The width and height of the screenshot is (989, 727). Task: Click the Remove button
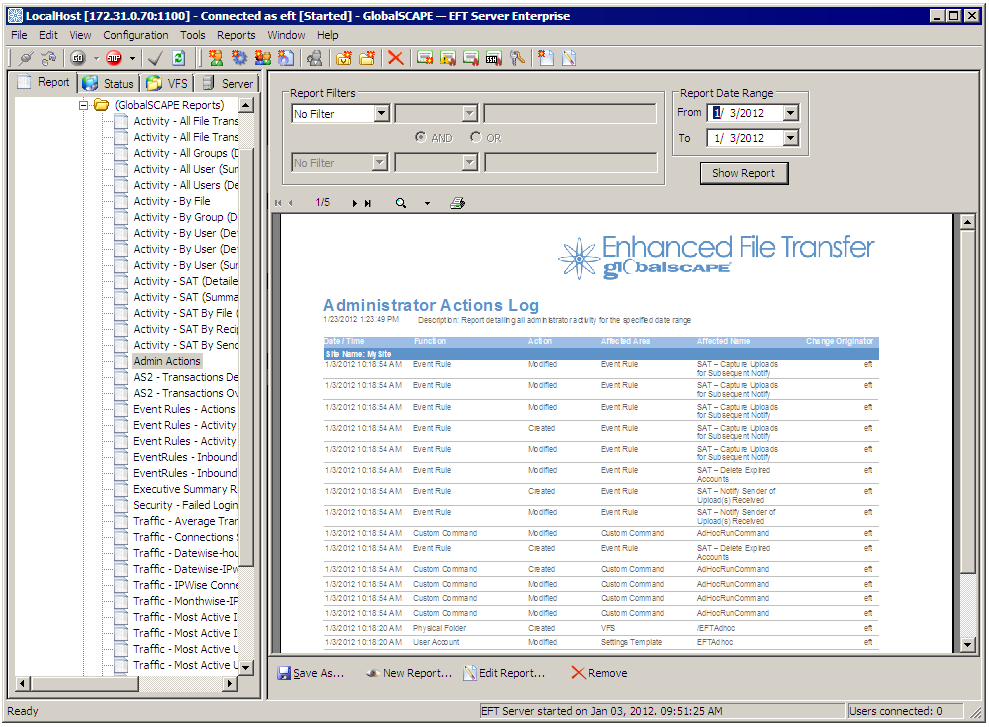599,673
